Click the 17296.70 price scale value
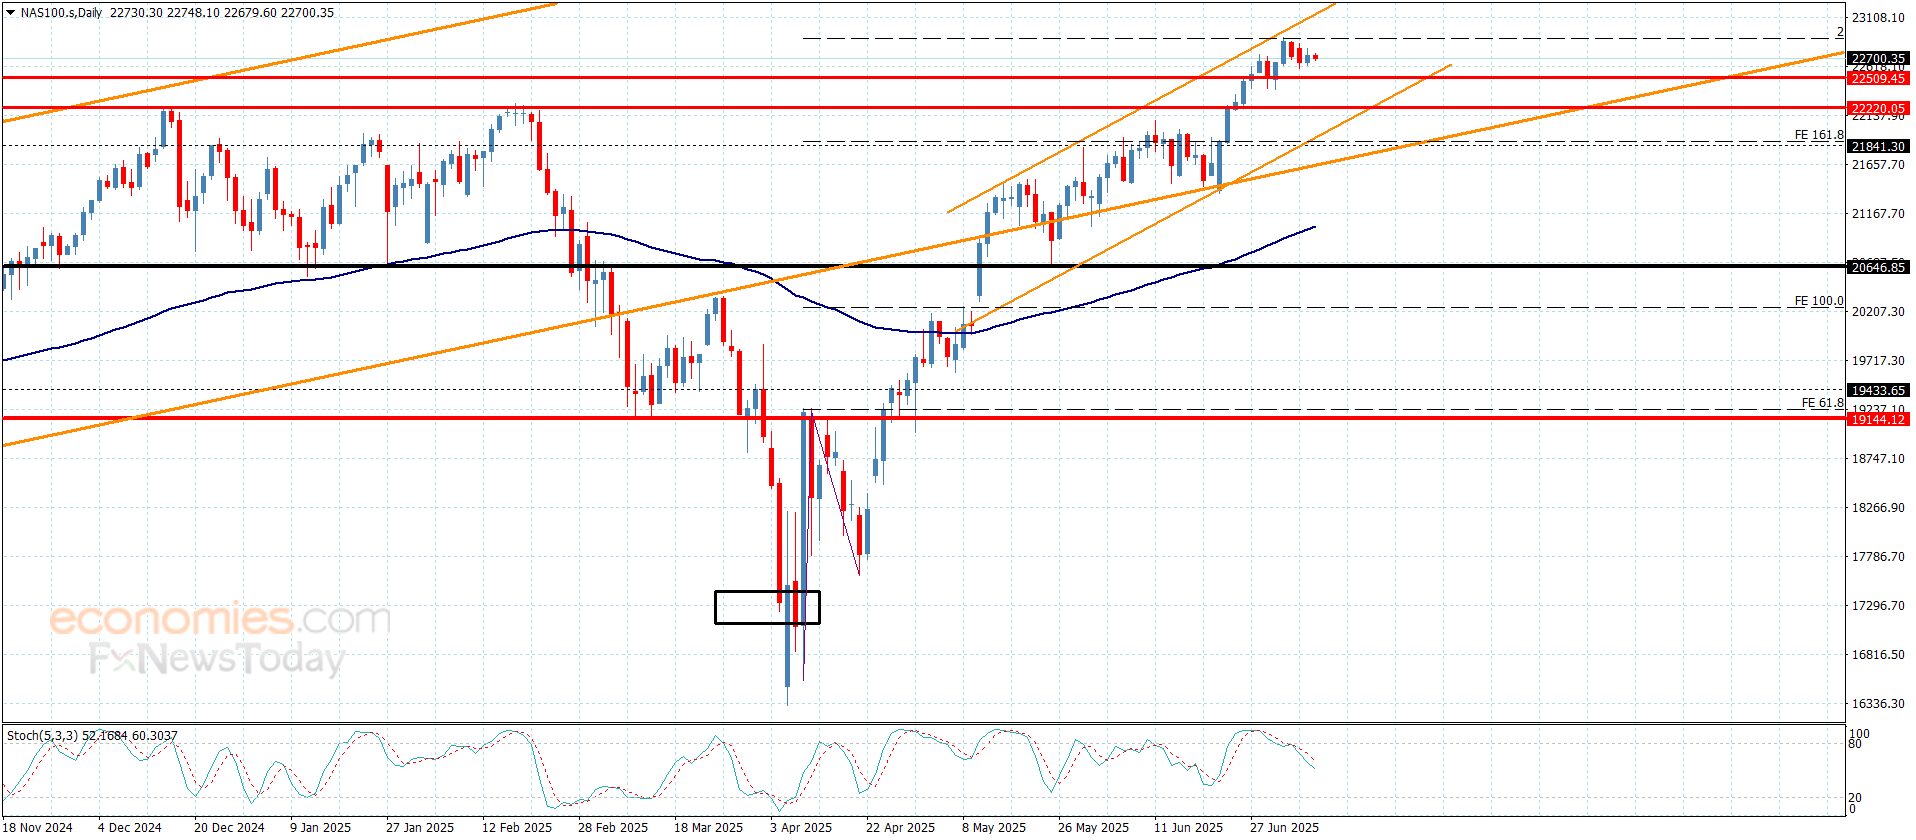 [x=1878, y=605]
